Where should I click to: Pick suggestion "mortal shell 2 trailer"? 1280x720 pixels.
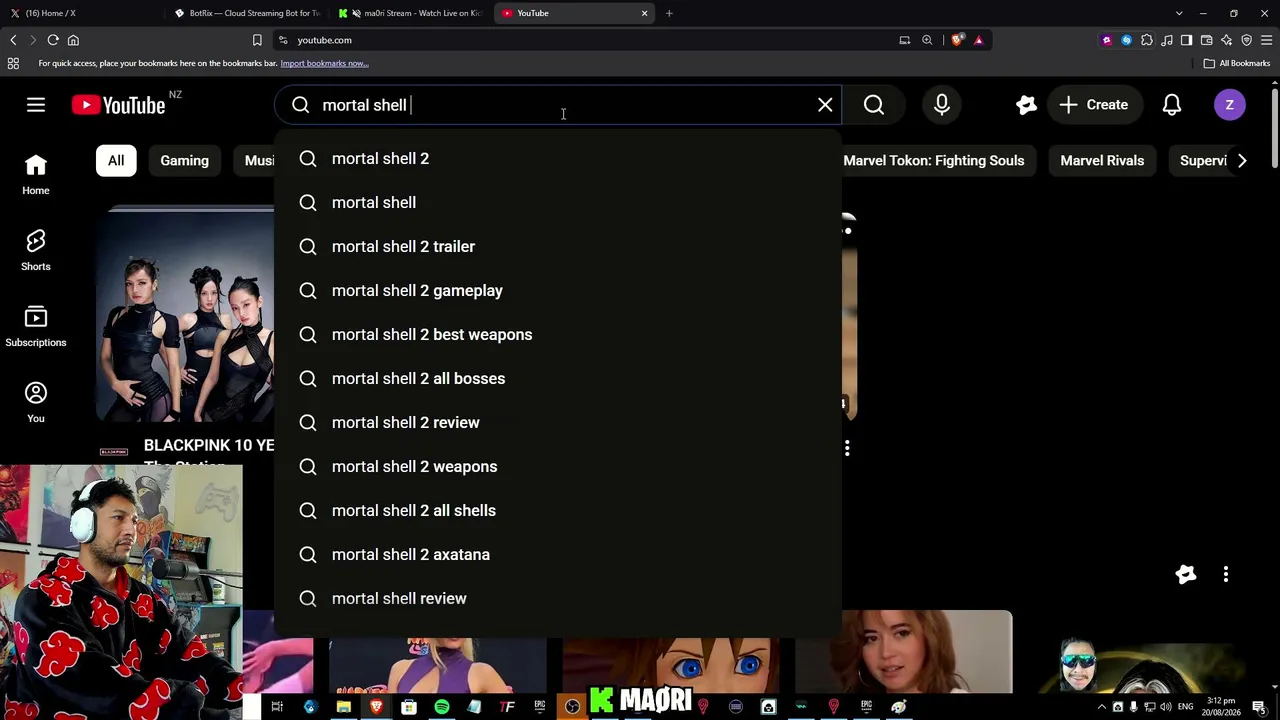pos(558,246)
